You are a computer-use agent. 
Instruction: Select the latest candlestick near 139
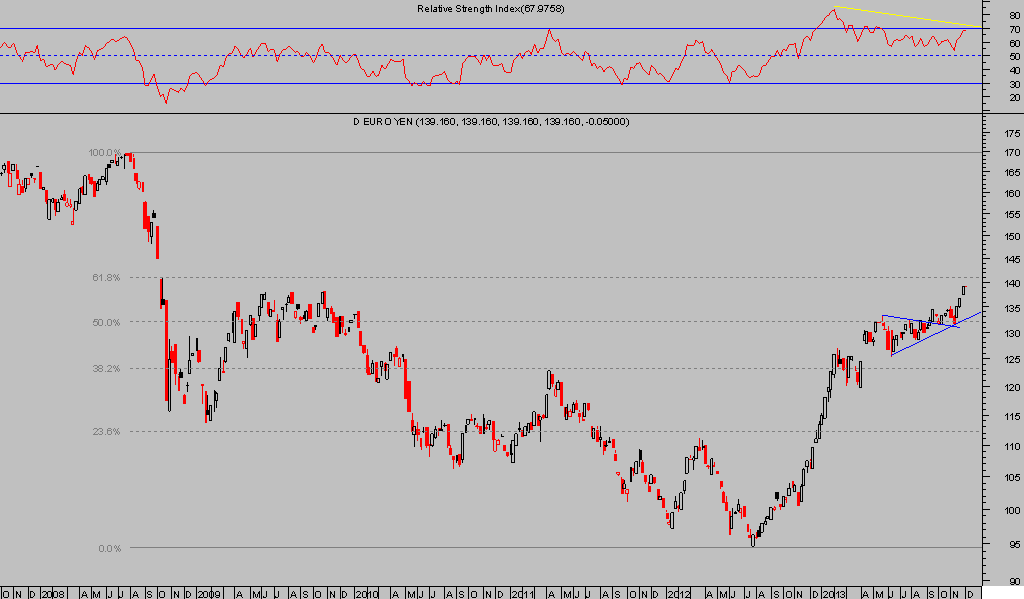coord(964,290)
